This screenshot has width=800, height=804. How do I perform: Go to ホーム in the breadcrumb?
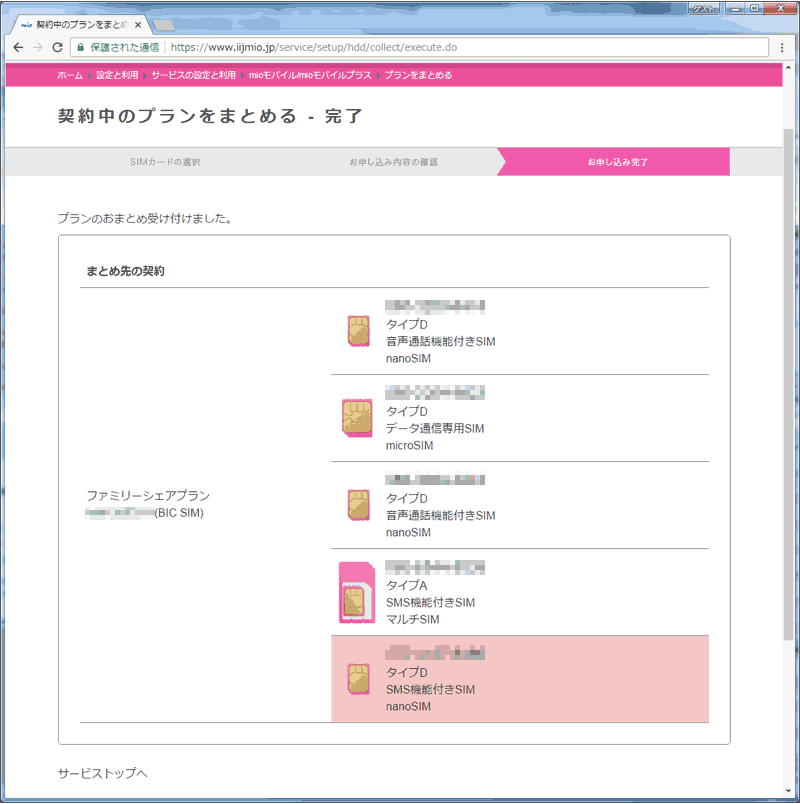point(70,75)
